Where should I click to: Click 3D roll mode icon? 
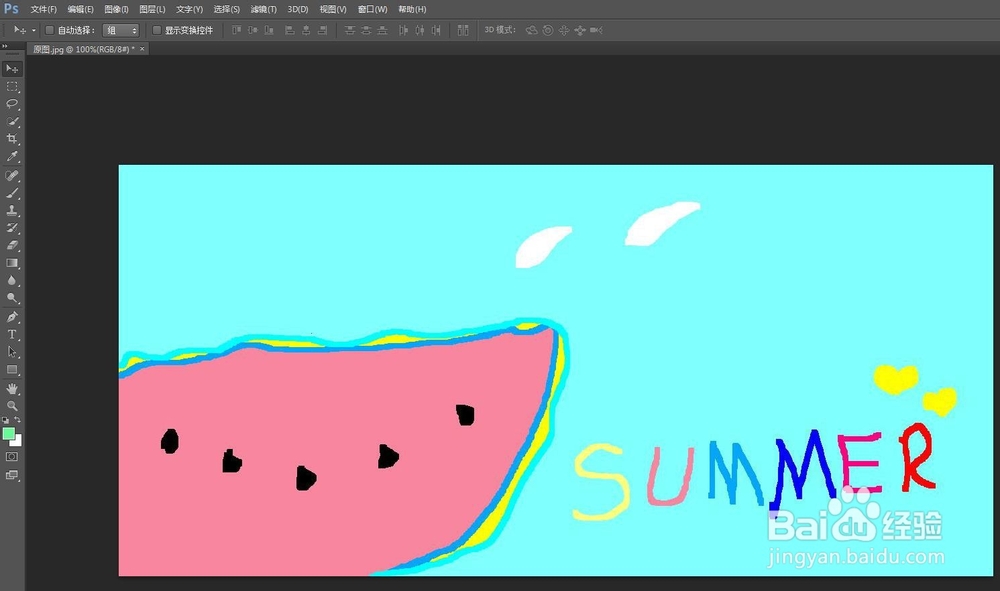pos(548,30)
